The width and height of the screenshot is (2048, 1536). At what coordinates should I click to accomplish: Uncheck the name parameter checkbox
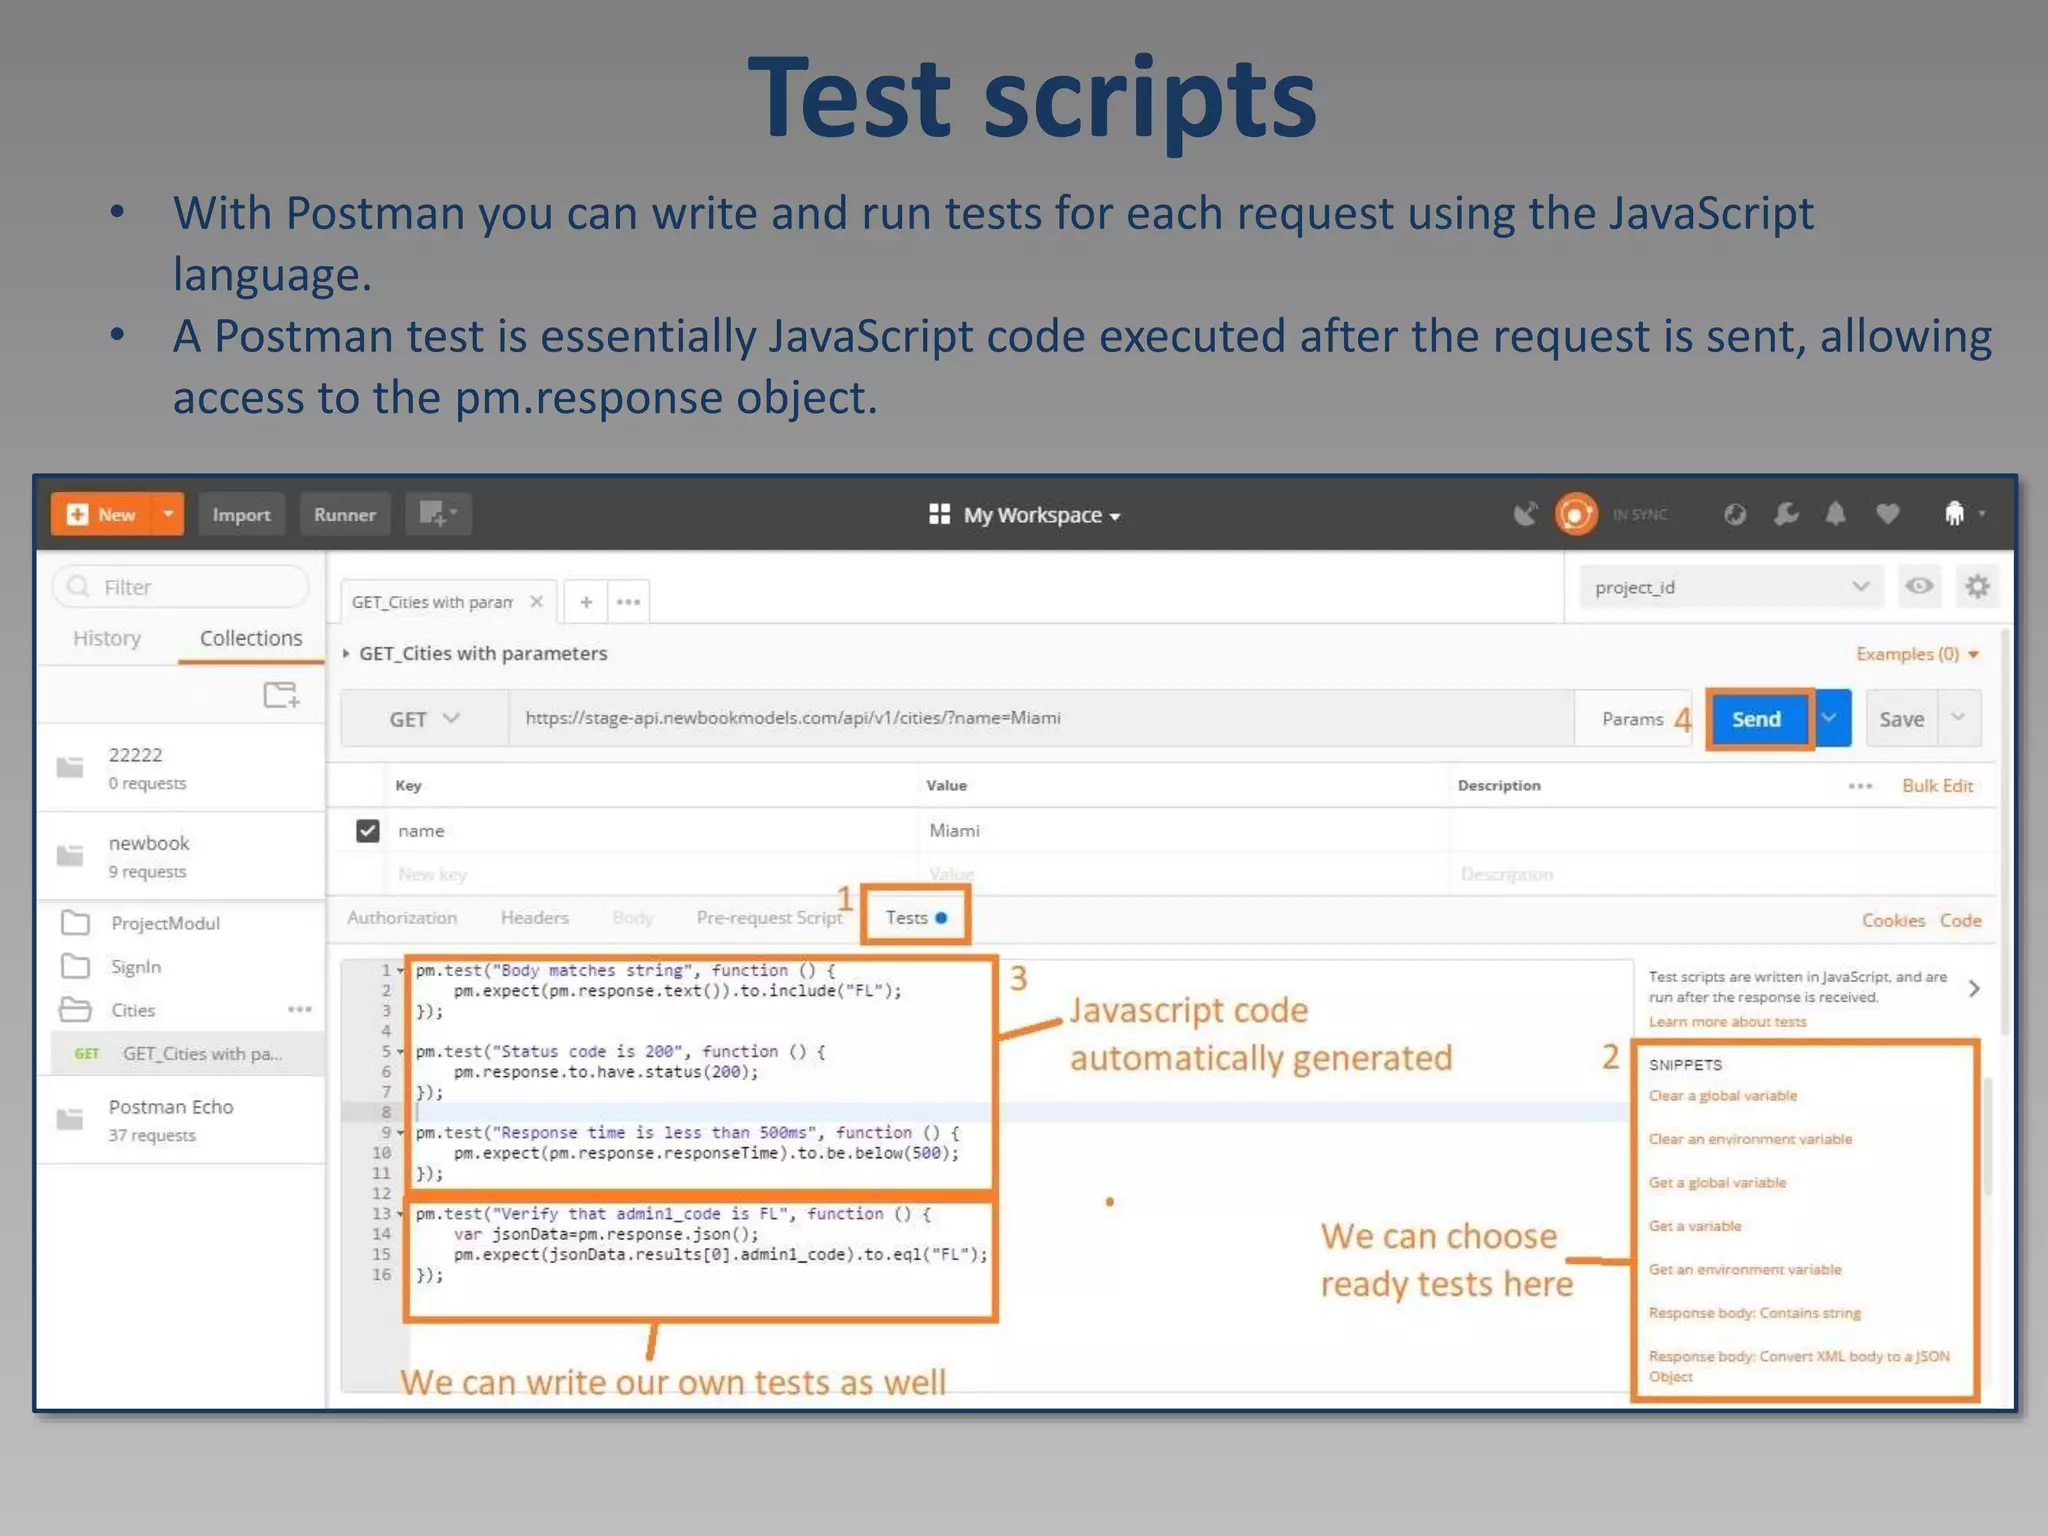coord(368,831)
